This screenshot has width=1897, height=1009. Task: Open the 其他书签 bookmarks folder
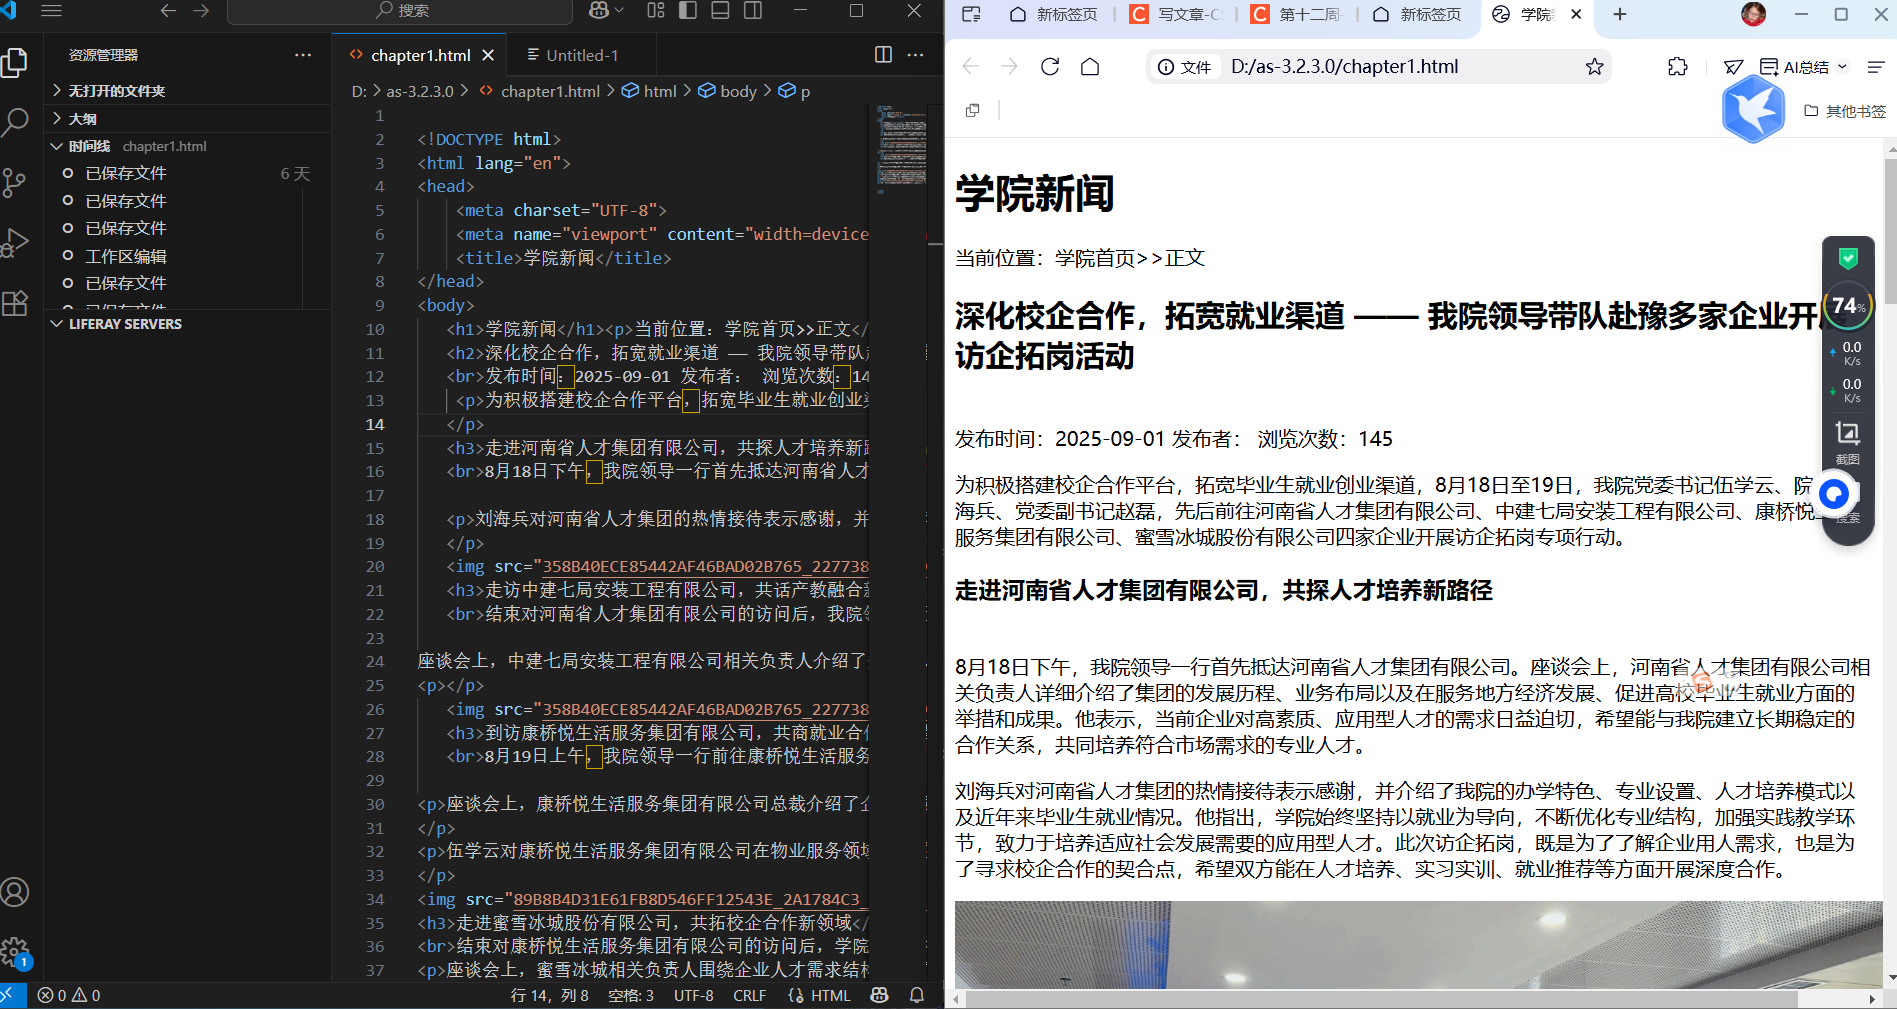pyautogui.click(x=1845, y=111)
